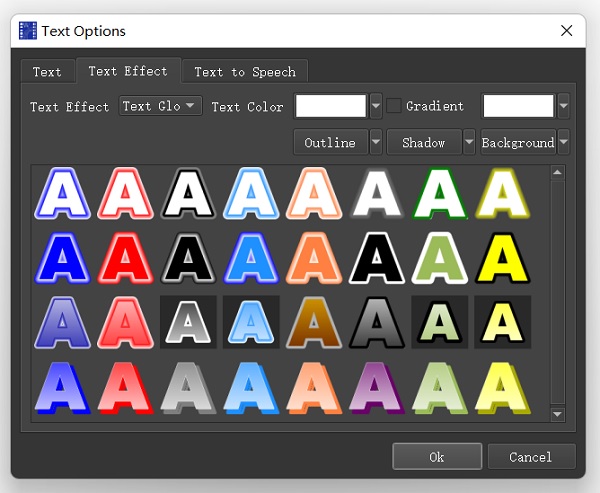Choose the purple 3D shadow A preset
Image resolution: width=600 pixels, height=493 pixels.
coord(377,388)
